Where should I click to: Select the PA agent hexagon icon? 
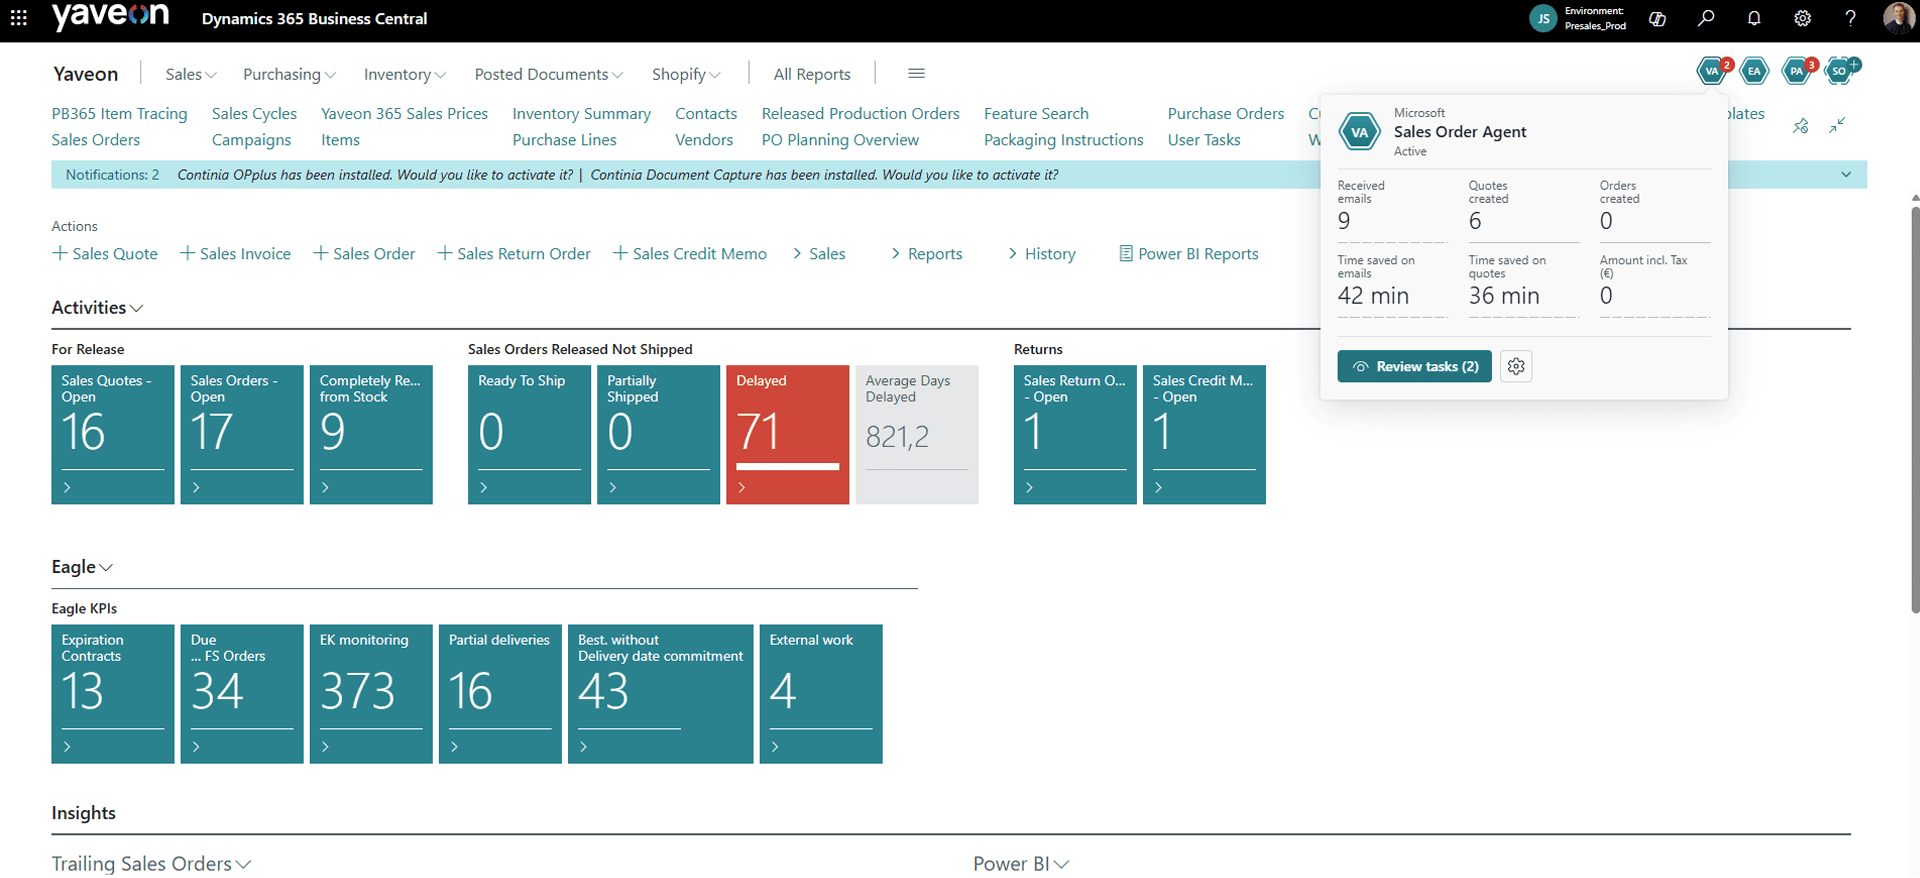click(1797, 71)
